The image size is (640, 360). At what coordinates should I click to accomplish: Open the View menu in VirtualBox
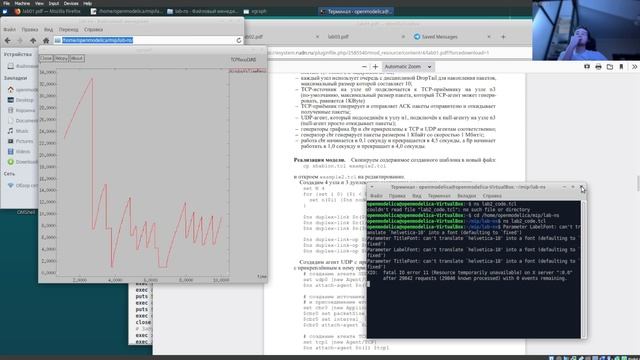tap(39, 3)
